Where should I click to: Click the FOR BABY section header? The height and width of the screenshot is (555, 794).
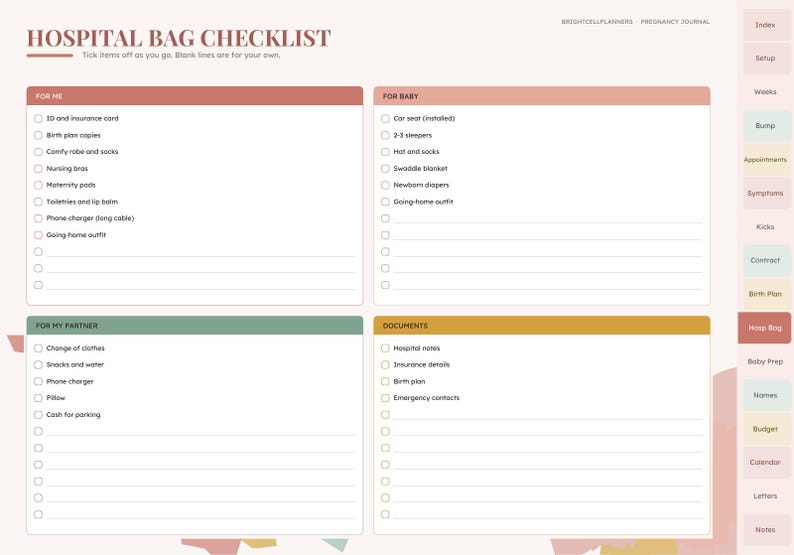click(x=542, y=96)
